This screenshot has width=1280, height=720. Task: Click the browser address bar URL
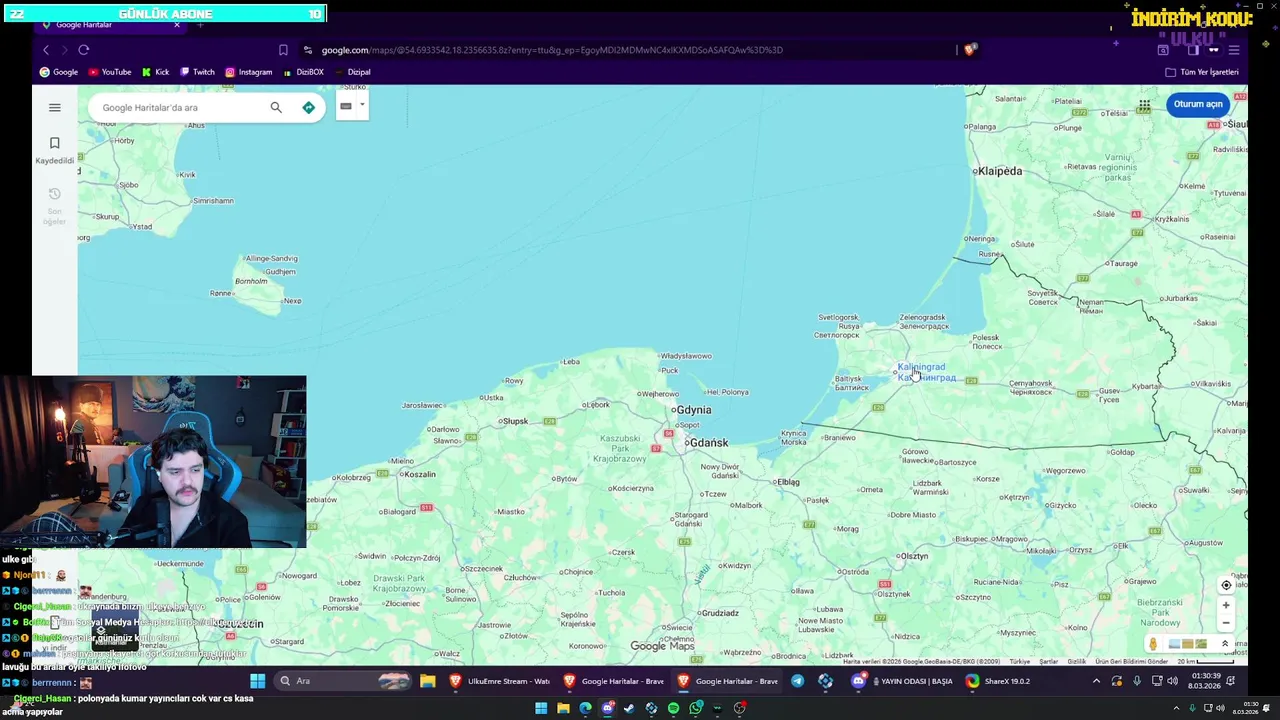[x=552, y=50]
